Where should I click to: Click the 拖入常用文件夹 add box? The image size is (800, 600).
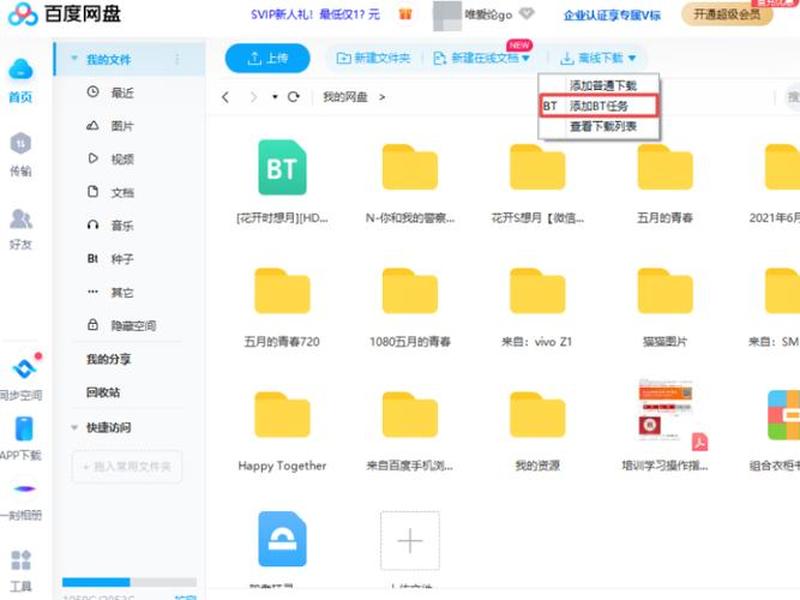[x=127, y=466]
